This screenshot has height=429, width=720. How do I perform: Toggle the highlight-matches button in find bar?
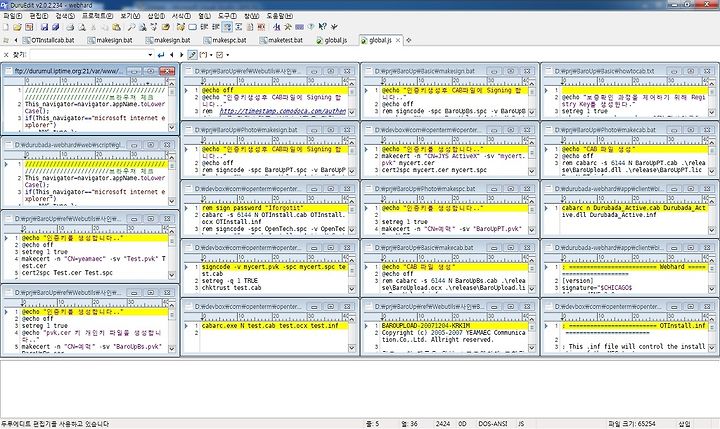pos(192,55)
